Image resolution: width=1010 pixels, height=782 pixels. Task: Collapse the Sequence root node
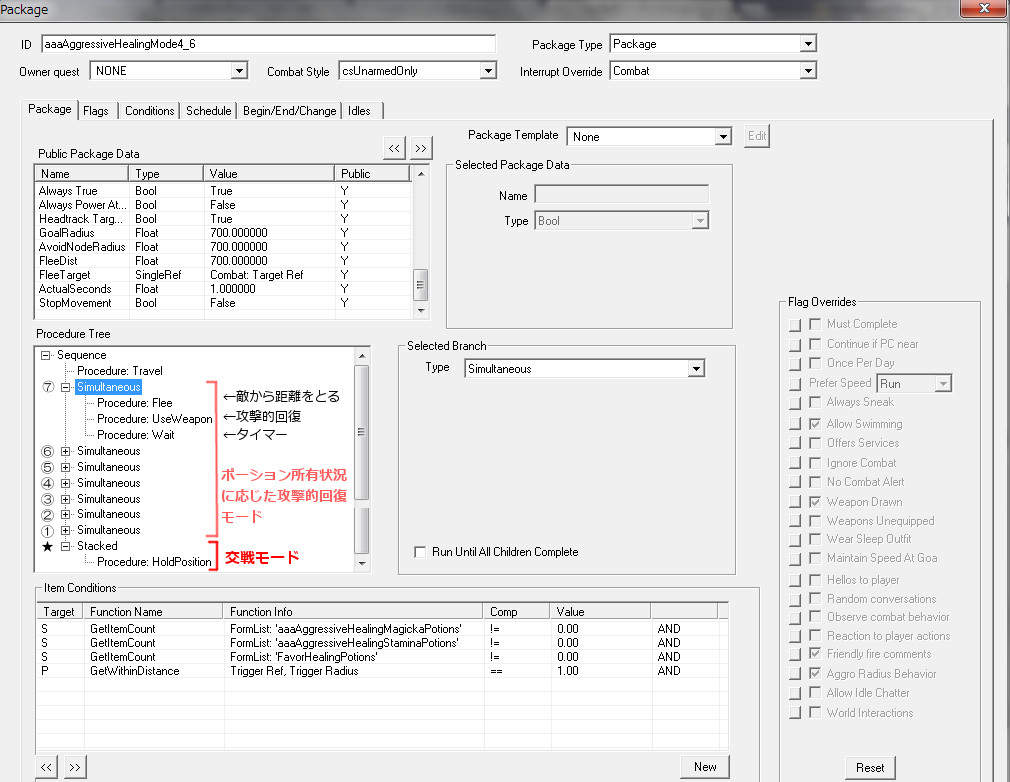[45, 355]
